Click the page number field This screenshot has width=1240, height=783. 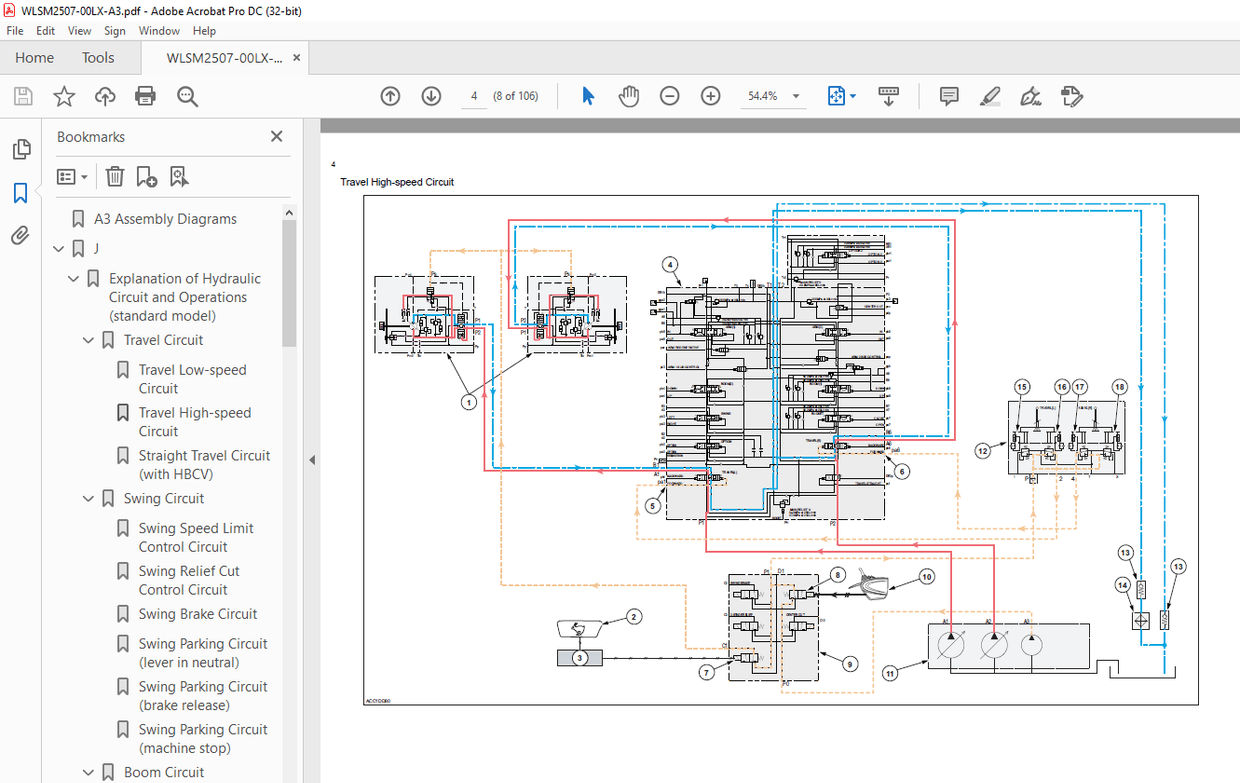pyautogui.click(x=473, y=95)
